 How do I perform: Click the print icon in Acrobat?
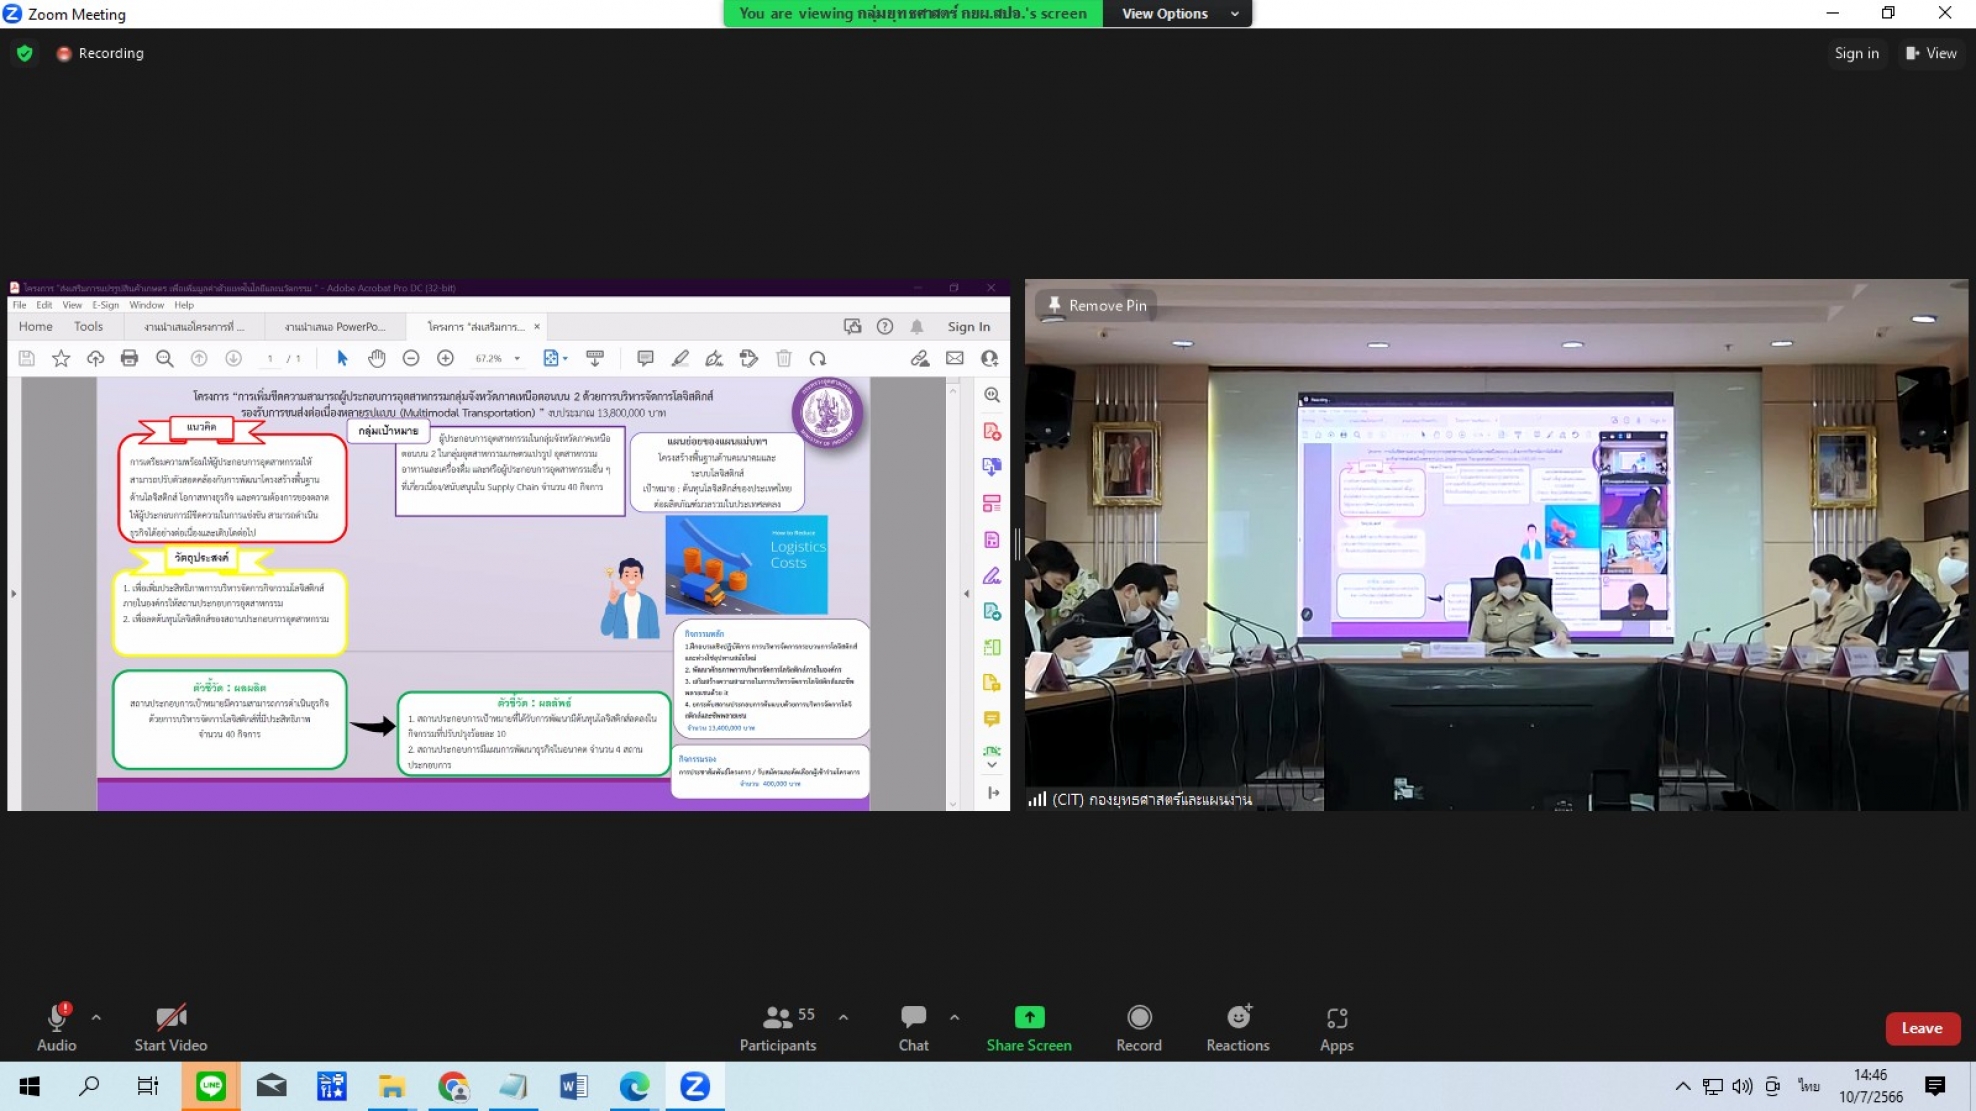click(129, 358)
